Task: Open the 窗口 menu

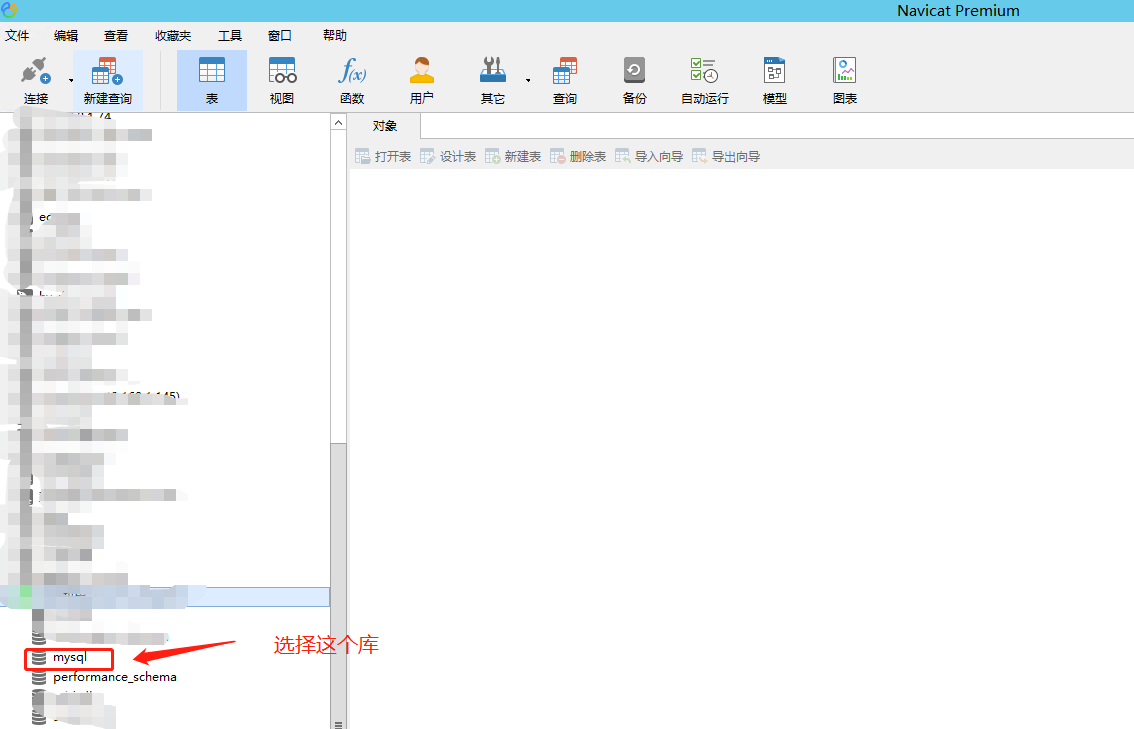Action: tap(280, 35)
